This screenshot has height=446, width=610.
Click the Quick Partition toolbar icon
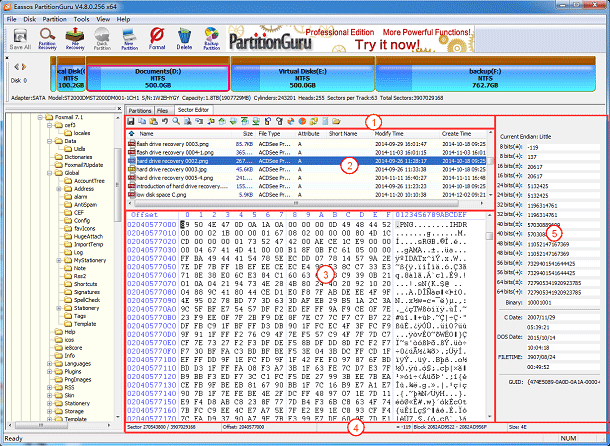[x=102, y=39]
